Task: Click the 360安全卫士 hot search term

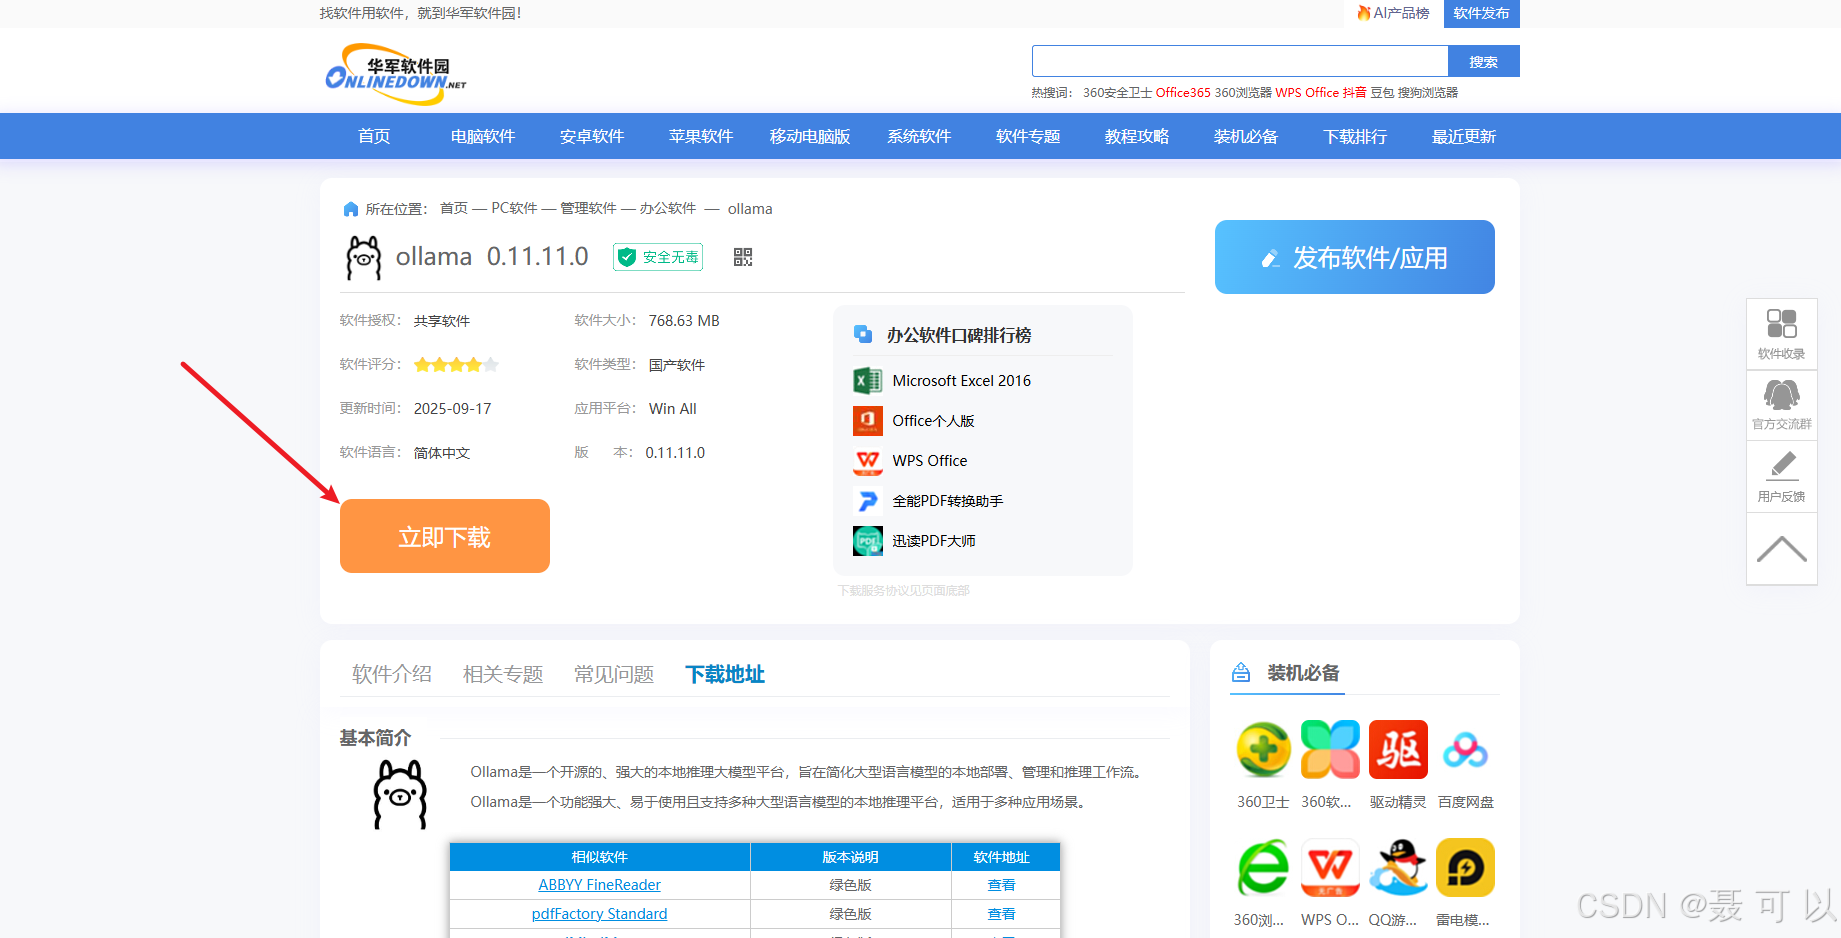Action: [x=1117, y=92]
